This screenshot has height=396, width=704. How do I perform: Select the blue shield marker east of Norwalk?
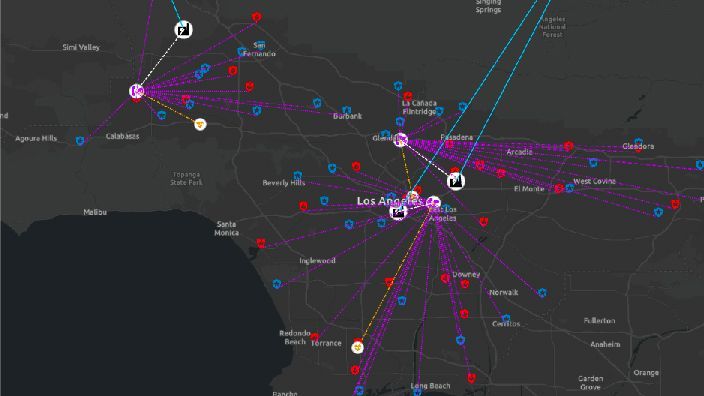click(542, 293)
